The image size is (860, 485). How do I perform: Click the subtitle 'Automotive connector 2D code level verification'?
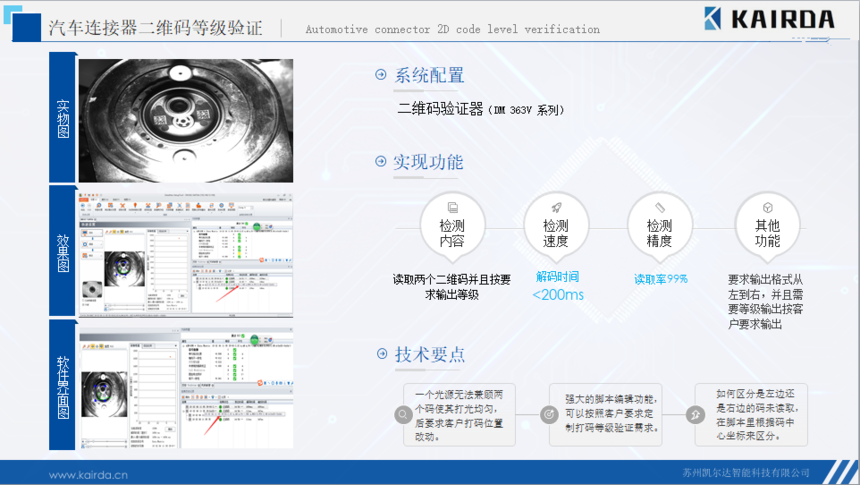click(x=452, y=29)
